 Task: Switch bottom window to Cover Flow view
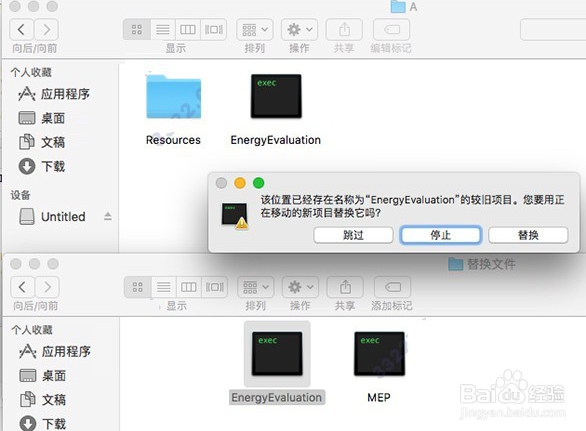click(215, 287)
